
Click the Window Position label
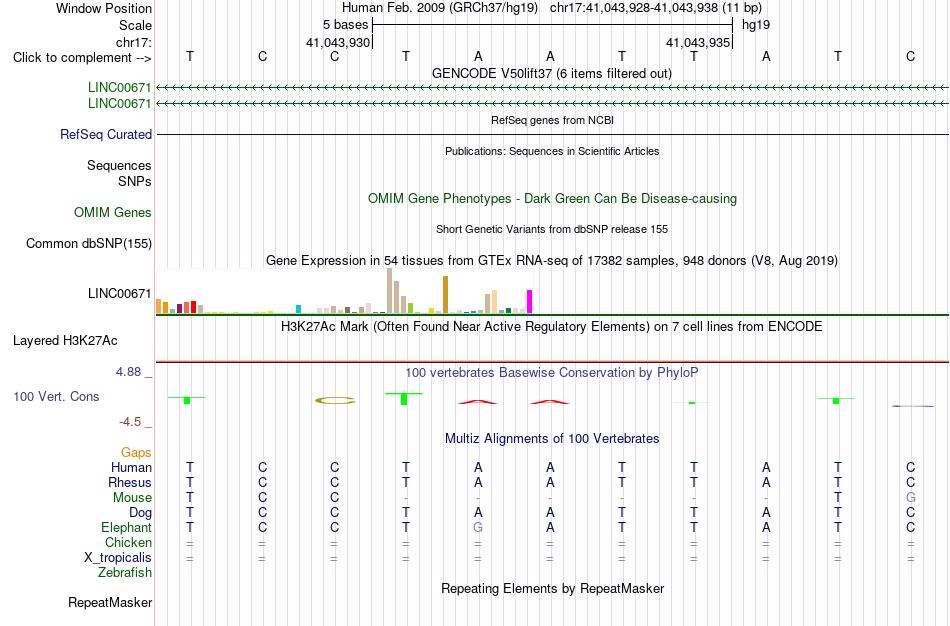coord(104,8)
